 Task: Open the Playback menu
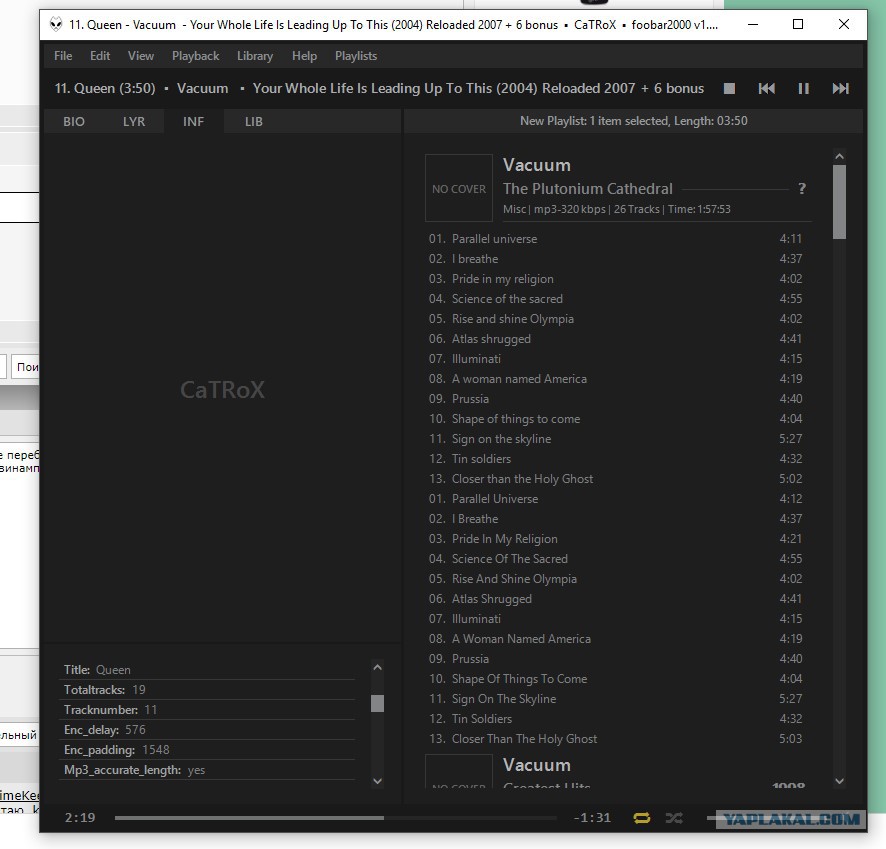196,56
